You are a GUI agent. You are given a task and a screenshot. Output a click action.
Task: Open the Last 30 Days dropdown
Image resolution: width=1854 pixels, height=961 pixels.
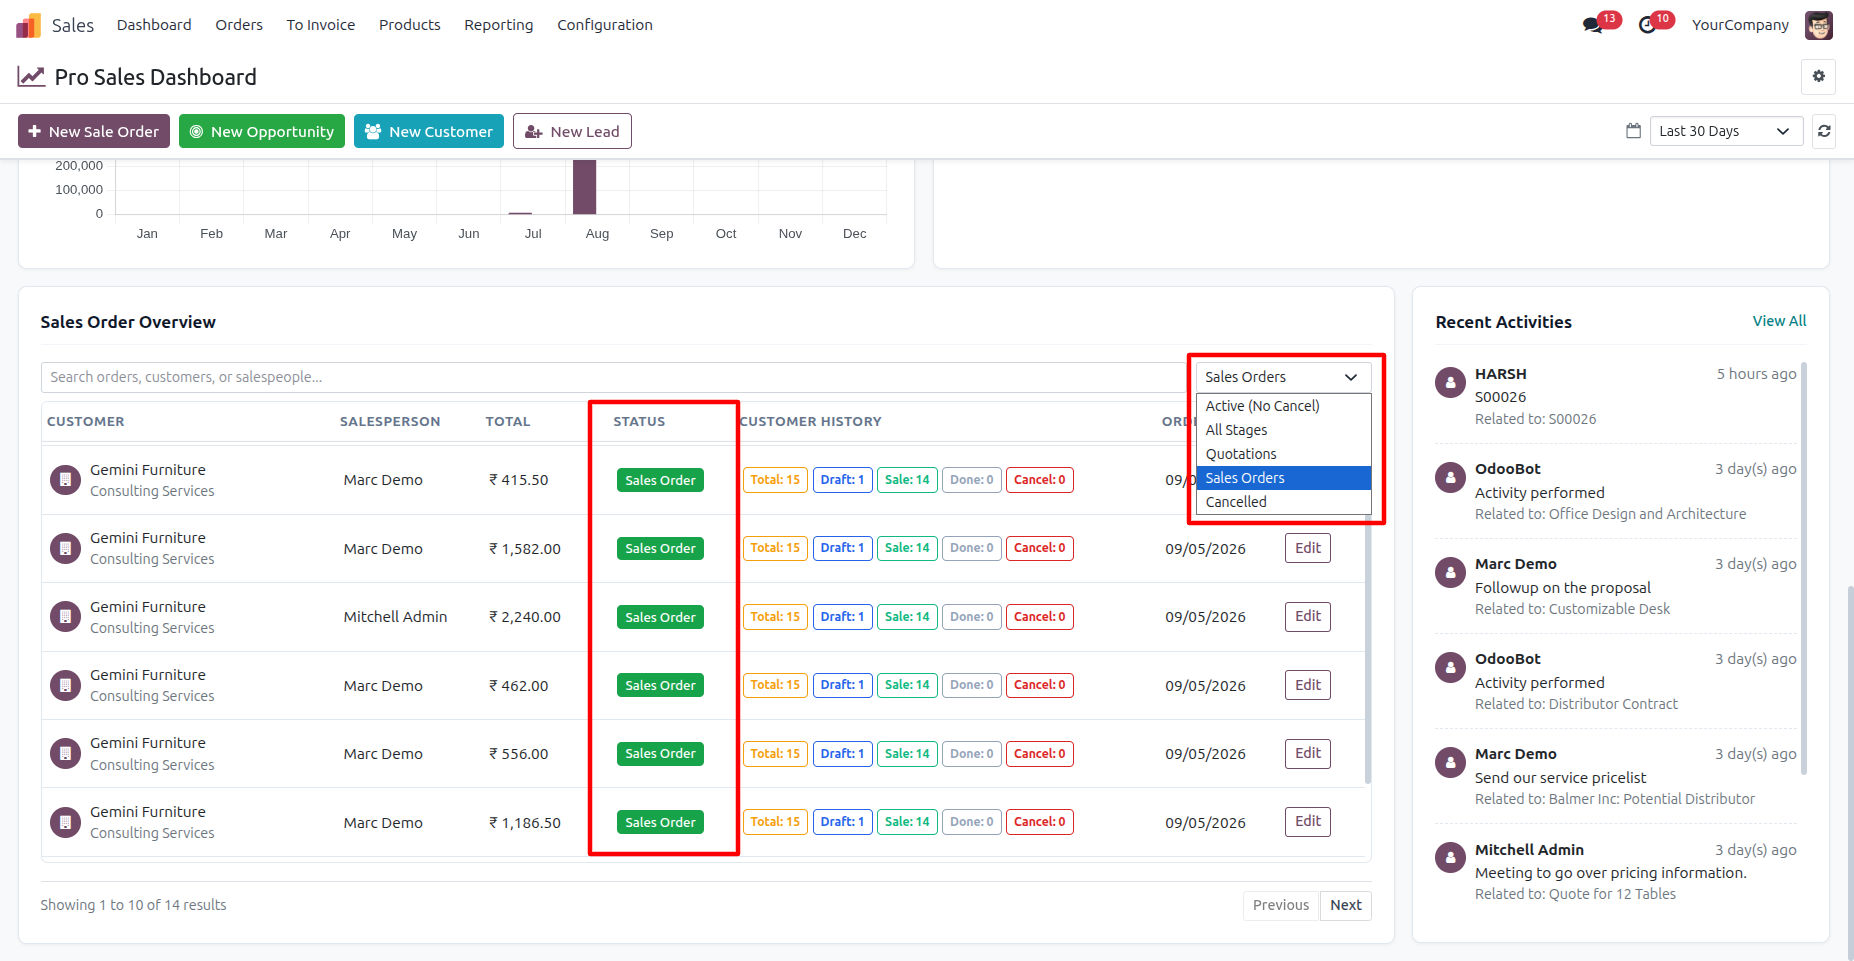[x=1726, y=131]
